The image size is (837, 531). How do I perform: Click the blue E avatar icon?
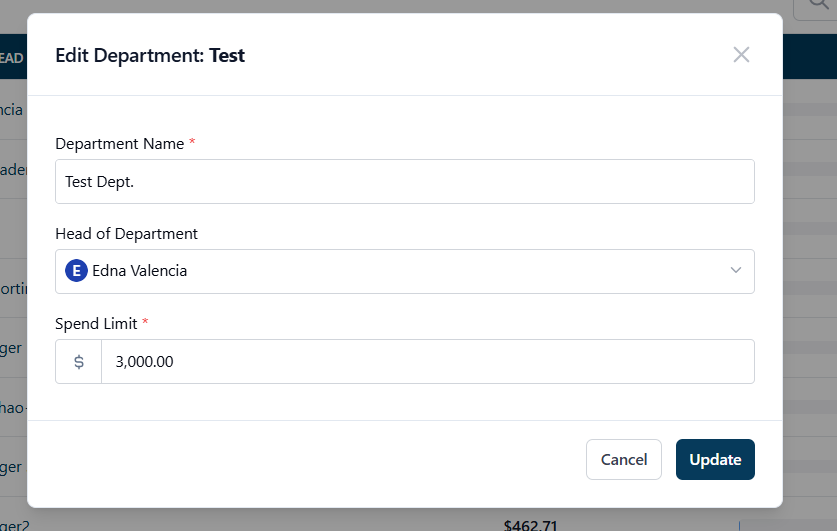coord(76,271)
